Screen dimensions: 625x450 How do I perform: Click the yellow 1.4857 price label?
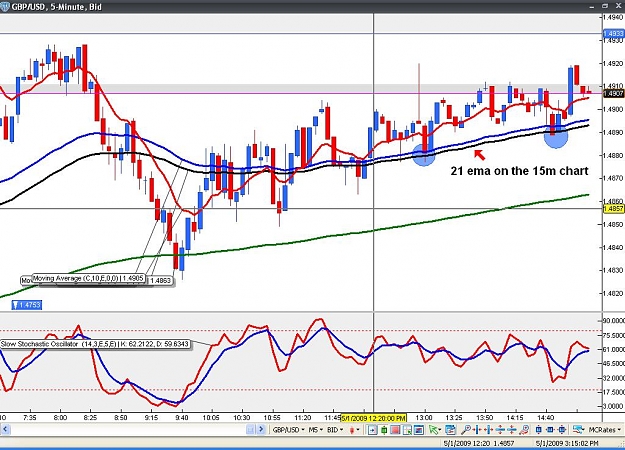613,208
